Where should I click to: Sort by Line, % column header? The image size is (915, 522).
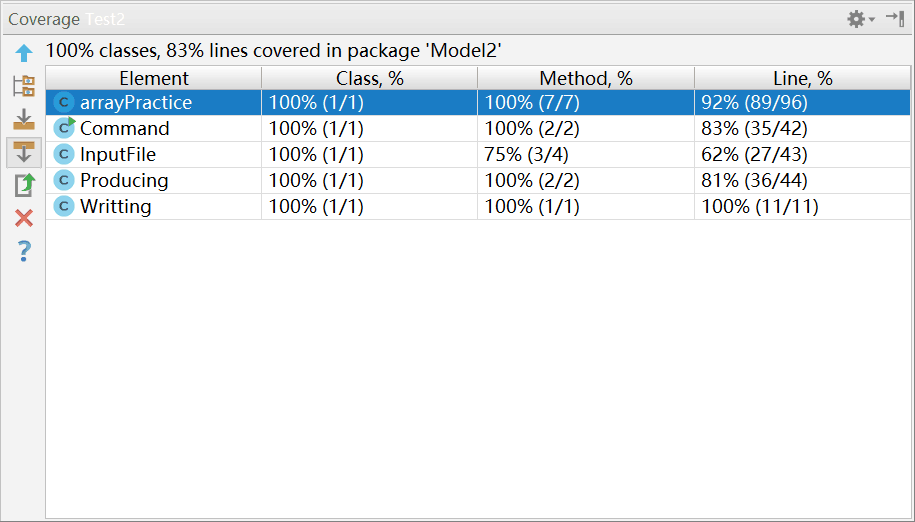pos(802,78)
